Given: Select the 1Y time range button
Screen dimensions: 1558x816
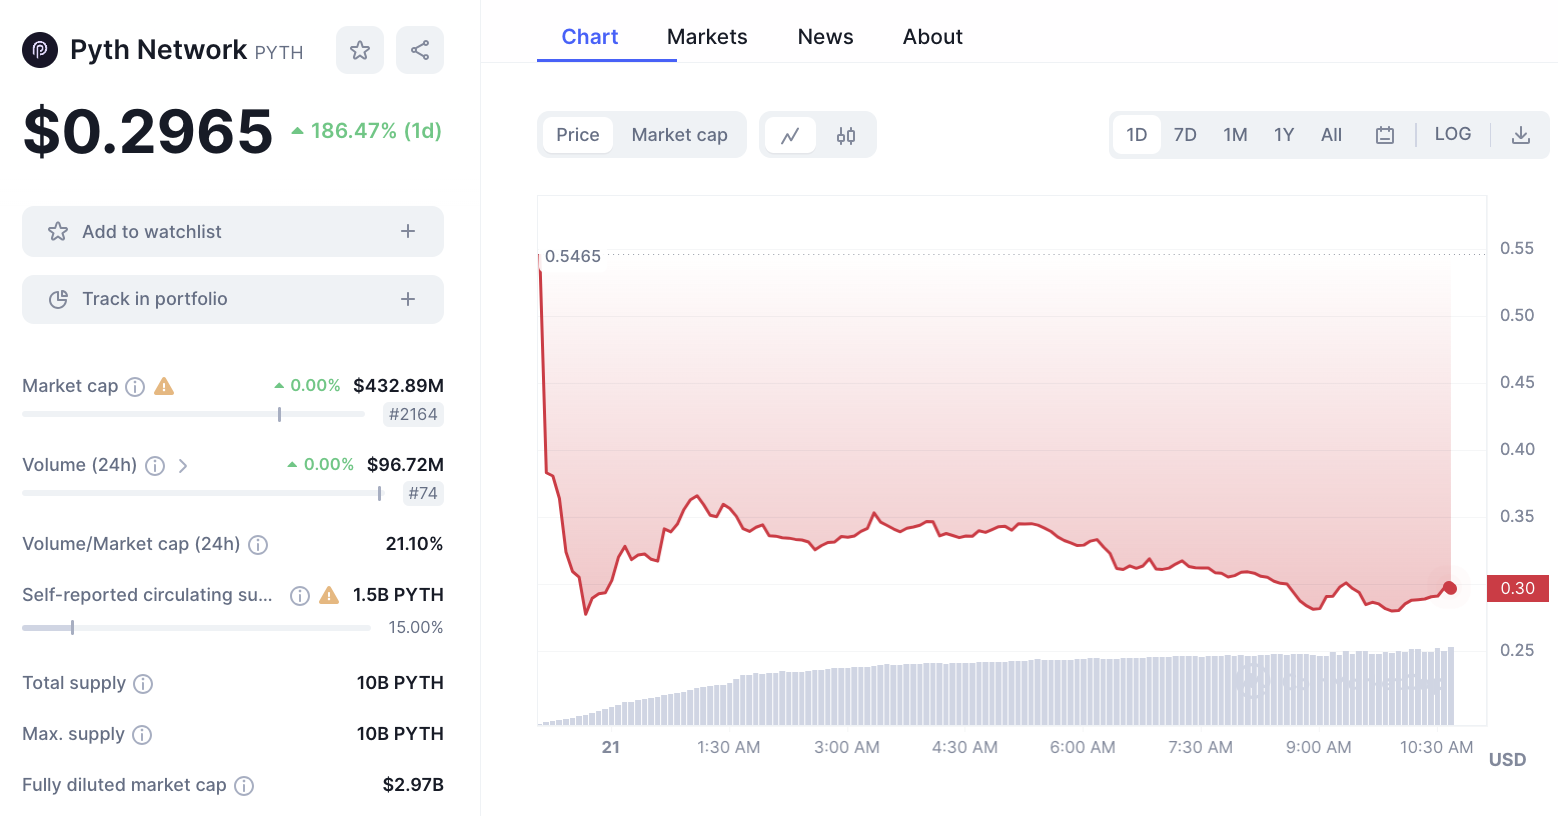Looking at the screenshot, I should point(1284,135).
